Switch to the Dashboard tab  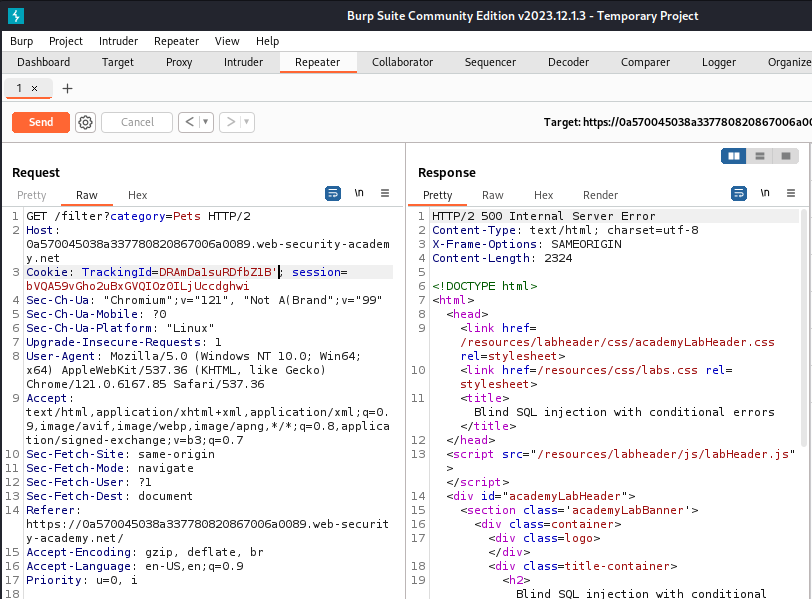pos(44,62)
